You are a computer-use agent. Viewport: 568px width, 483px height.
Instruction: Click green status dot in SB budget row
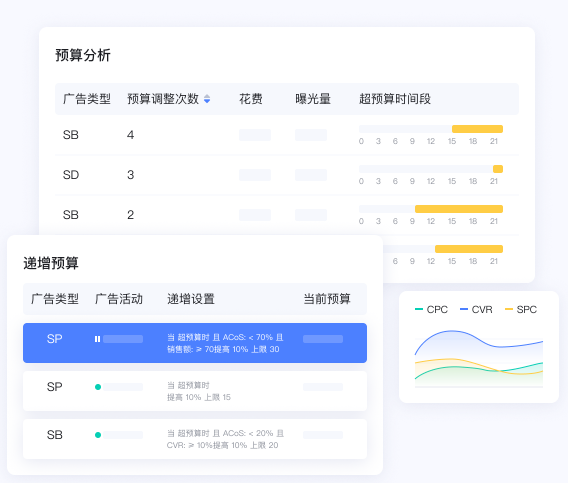98,435
